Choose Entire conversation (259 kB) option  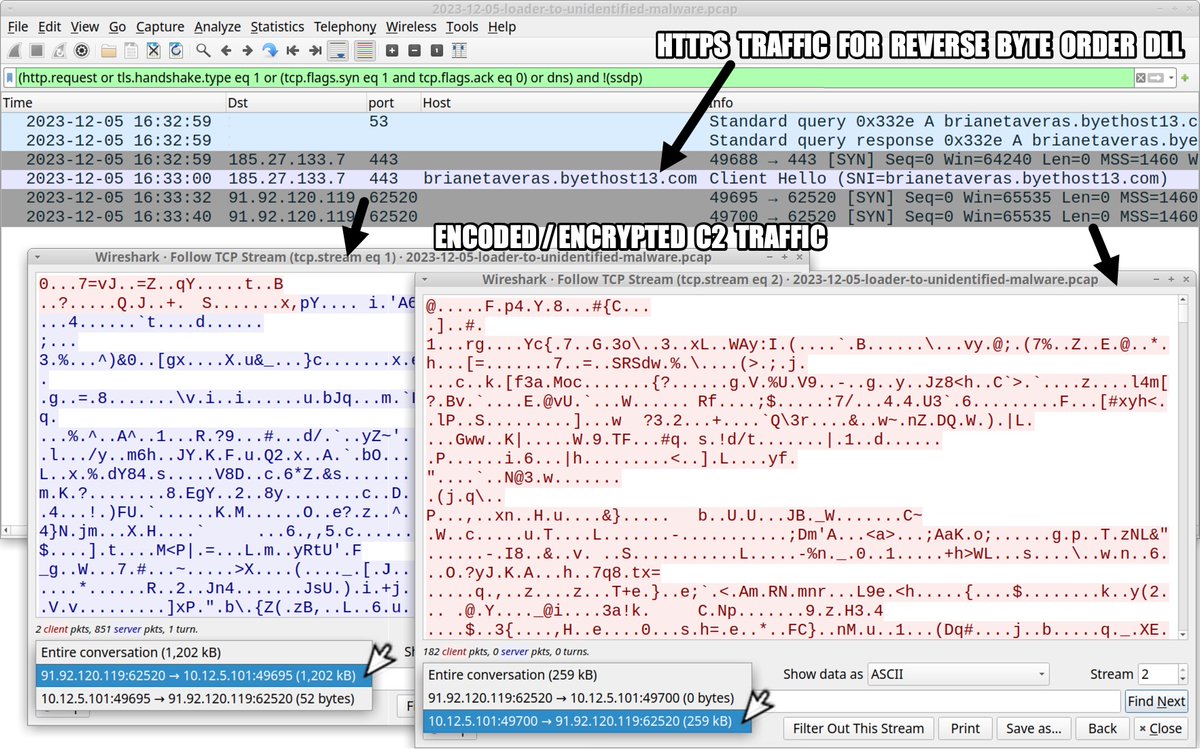point(586,674)
